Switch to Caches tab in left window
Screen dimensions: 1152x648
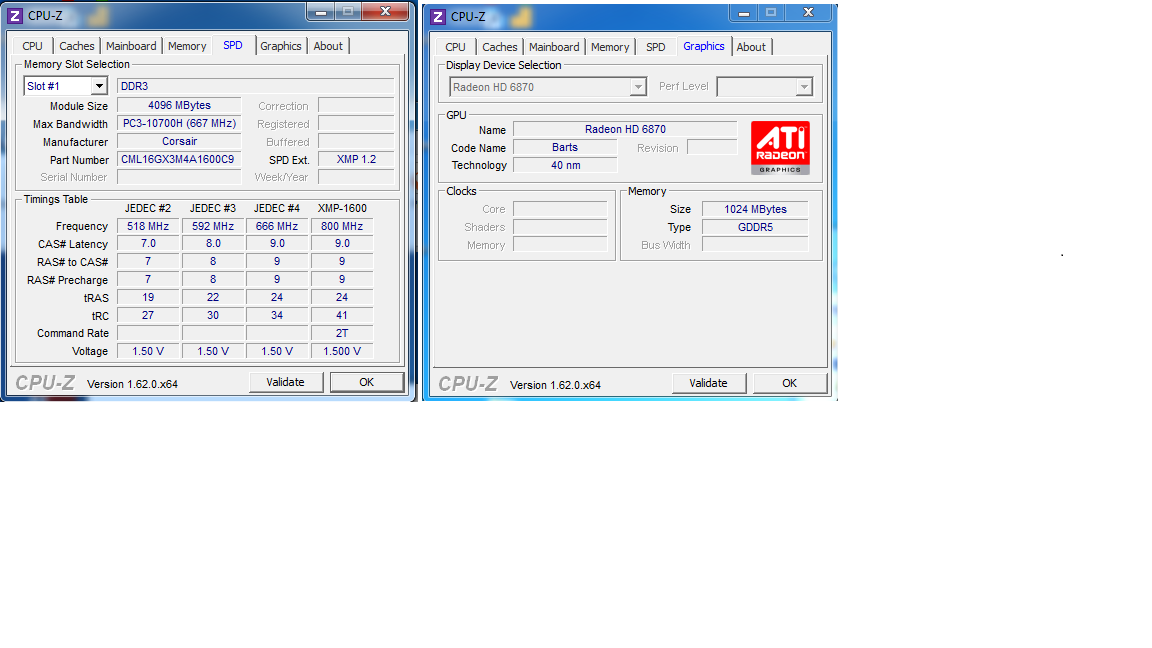[76, 46]
